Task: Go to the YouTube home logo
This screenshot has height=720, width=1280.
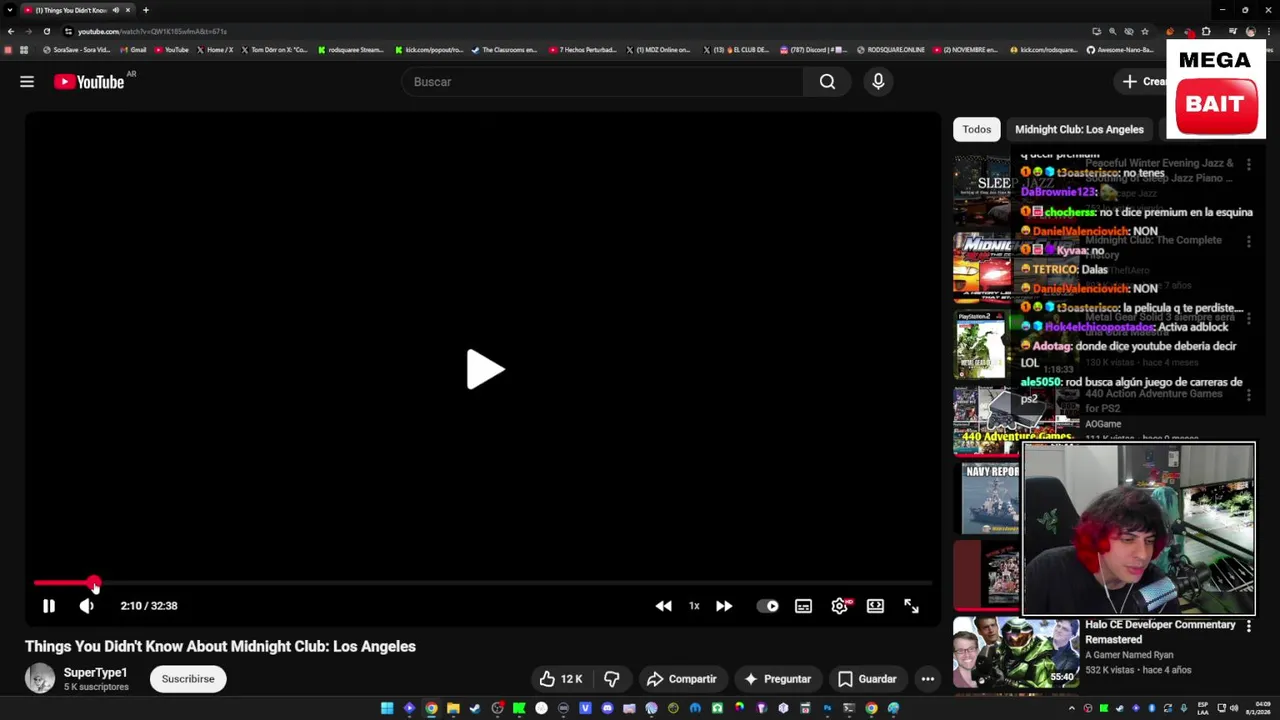Action: pyautogui.click(x=89, y=82)
